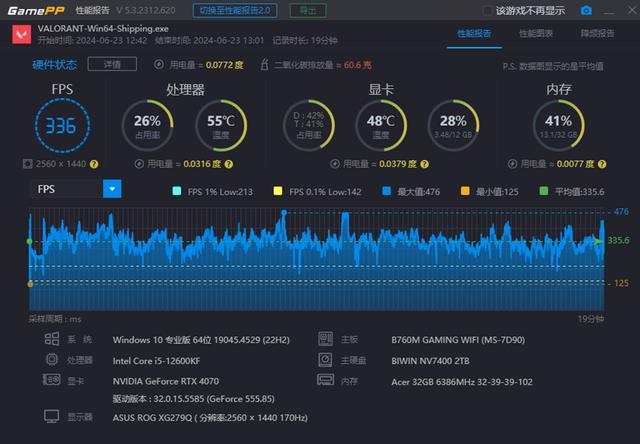This screenshot has width=640, height=444.
Task: Click the memory power icon beside 0.0077度
Action: pyautogui.click(x=512, y=164)
